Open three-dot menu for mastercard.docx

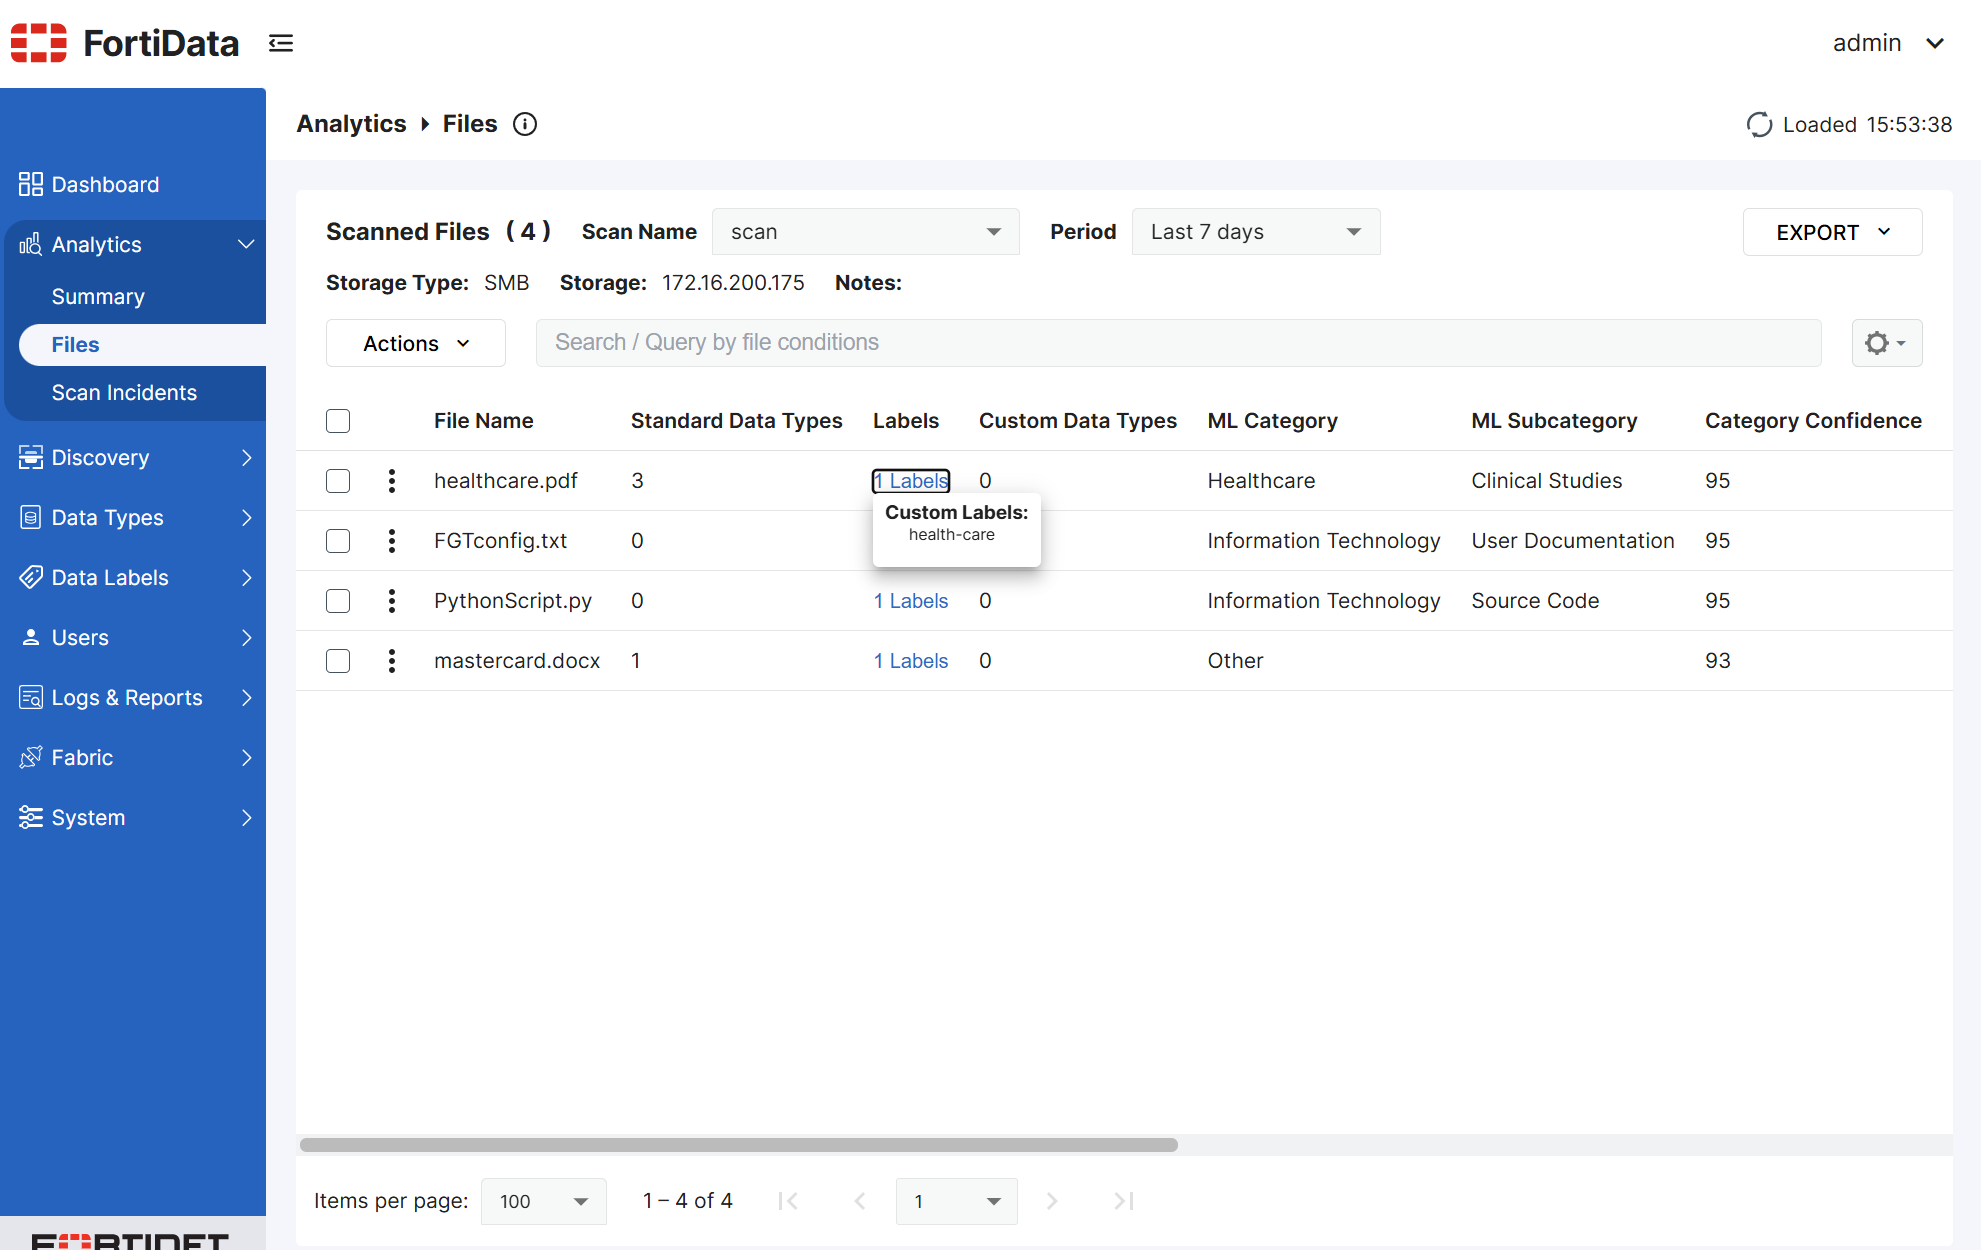point(392,661)
